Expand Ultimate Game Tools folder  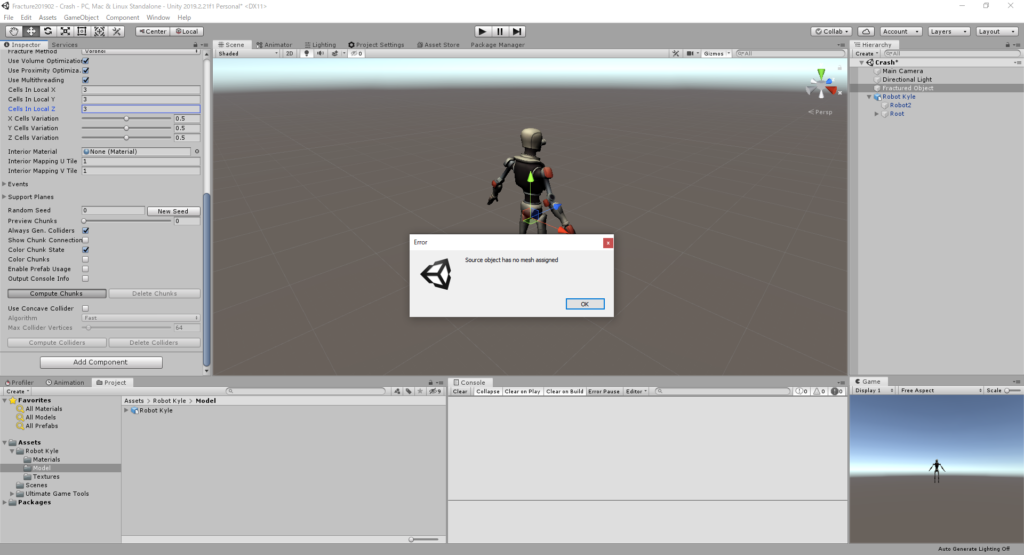click(x=12, y=494)
